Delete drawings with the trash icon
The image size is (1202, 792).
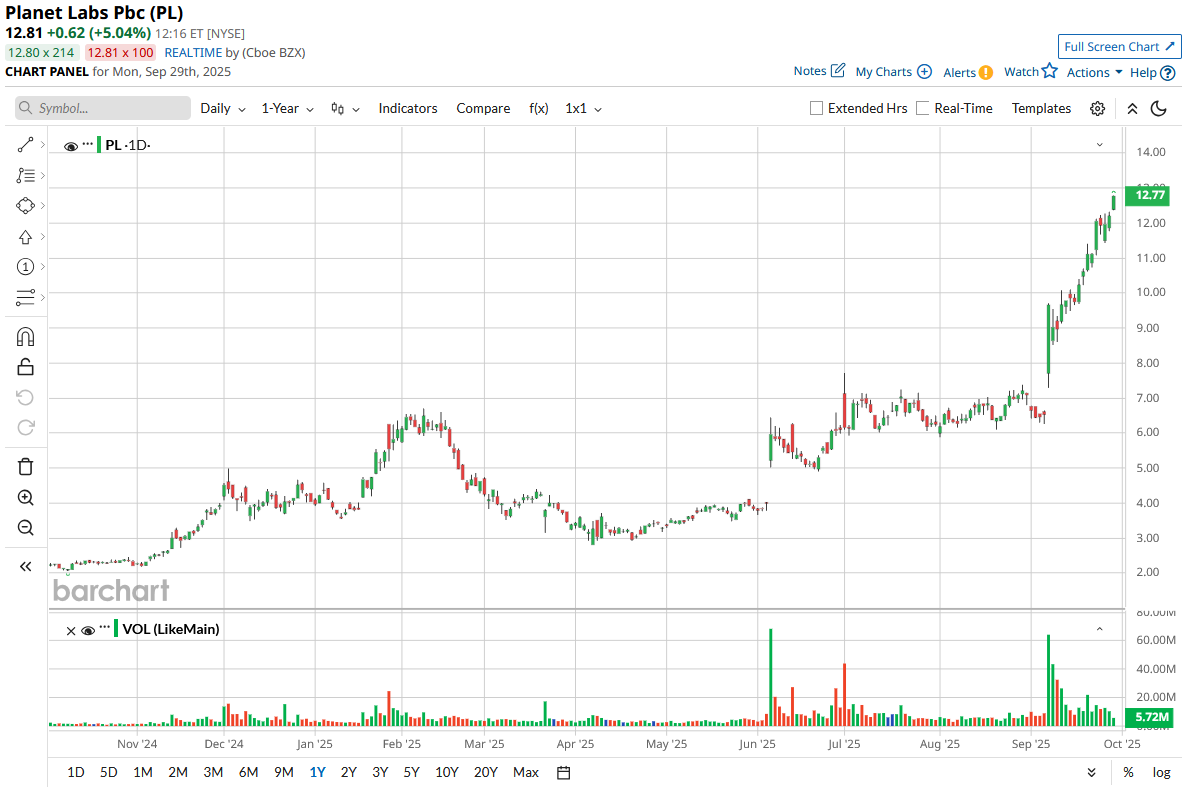[x=26, y=466]
